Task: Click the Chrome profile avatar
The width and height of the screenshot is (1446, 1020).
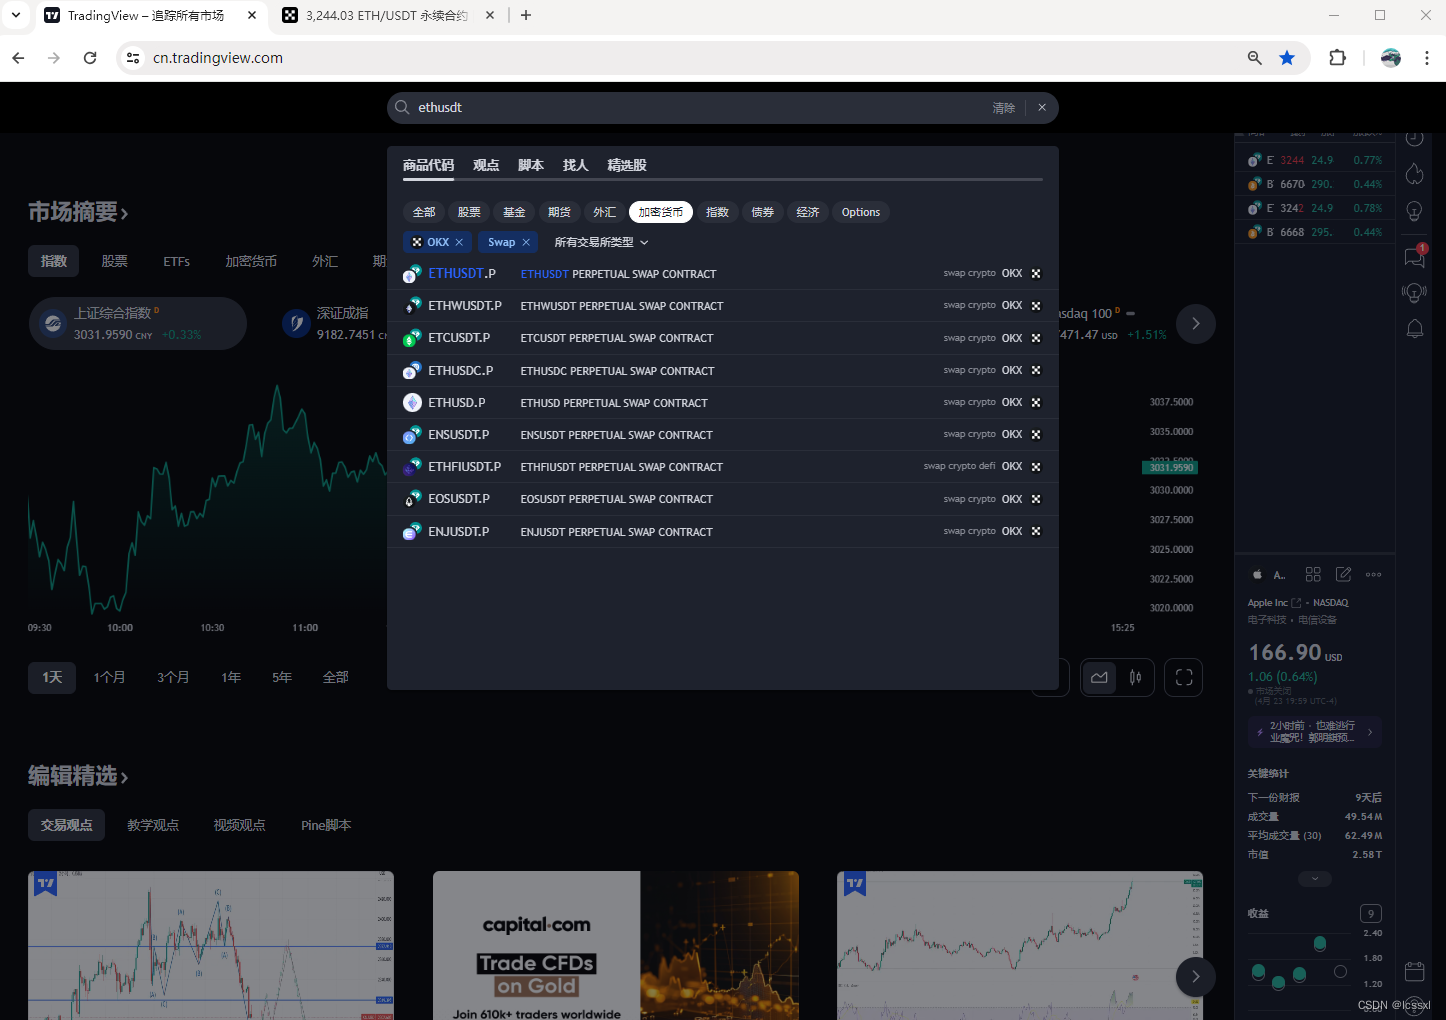Action: tap(1391, 58)
